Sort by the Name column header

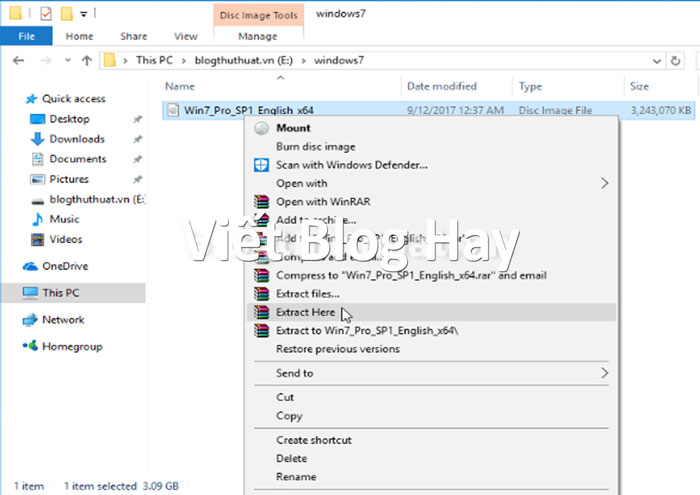coord(180,86)
